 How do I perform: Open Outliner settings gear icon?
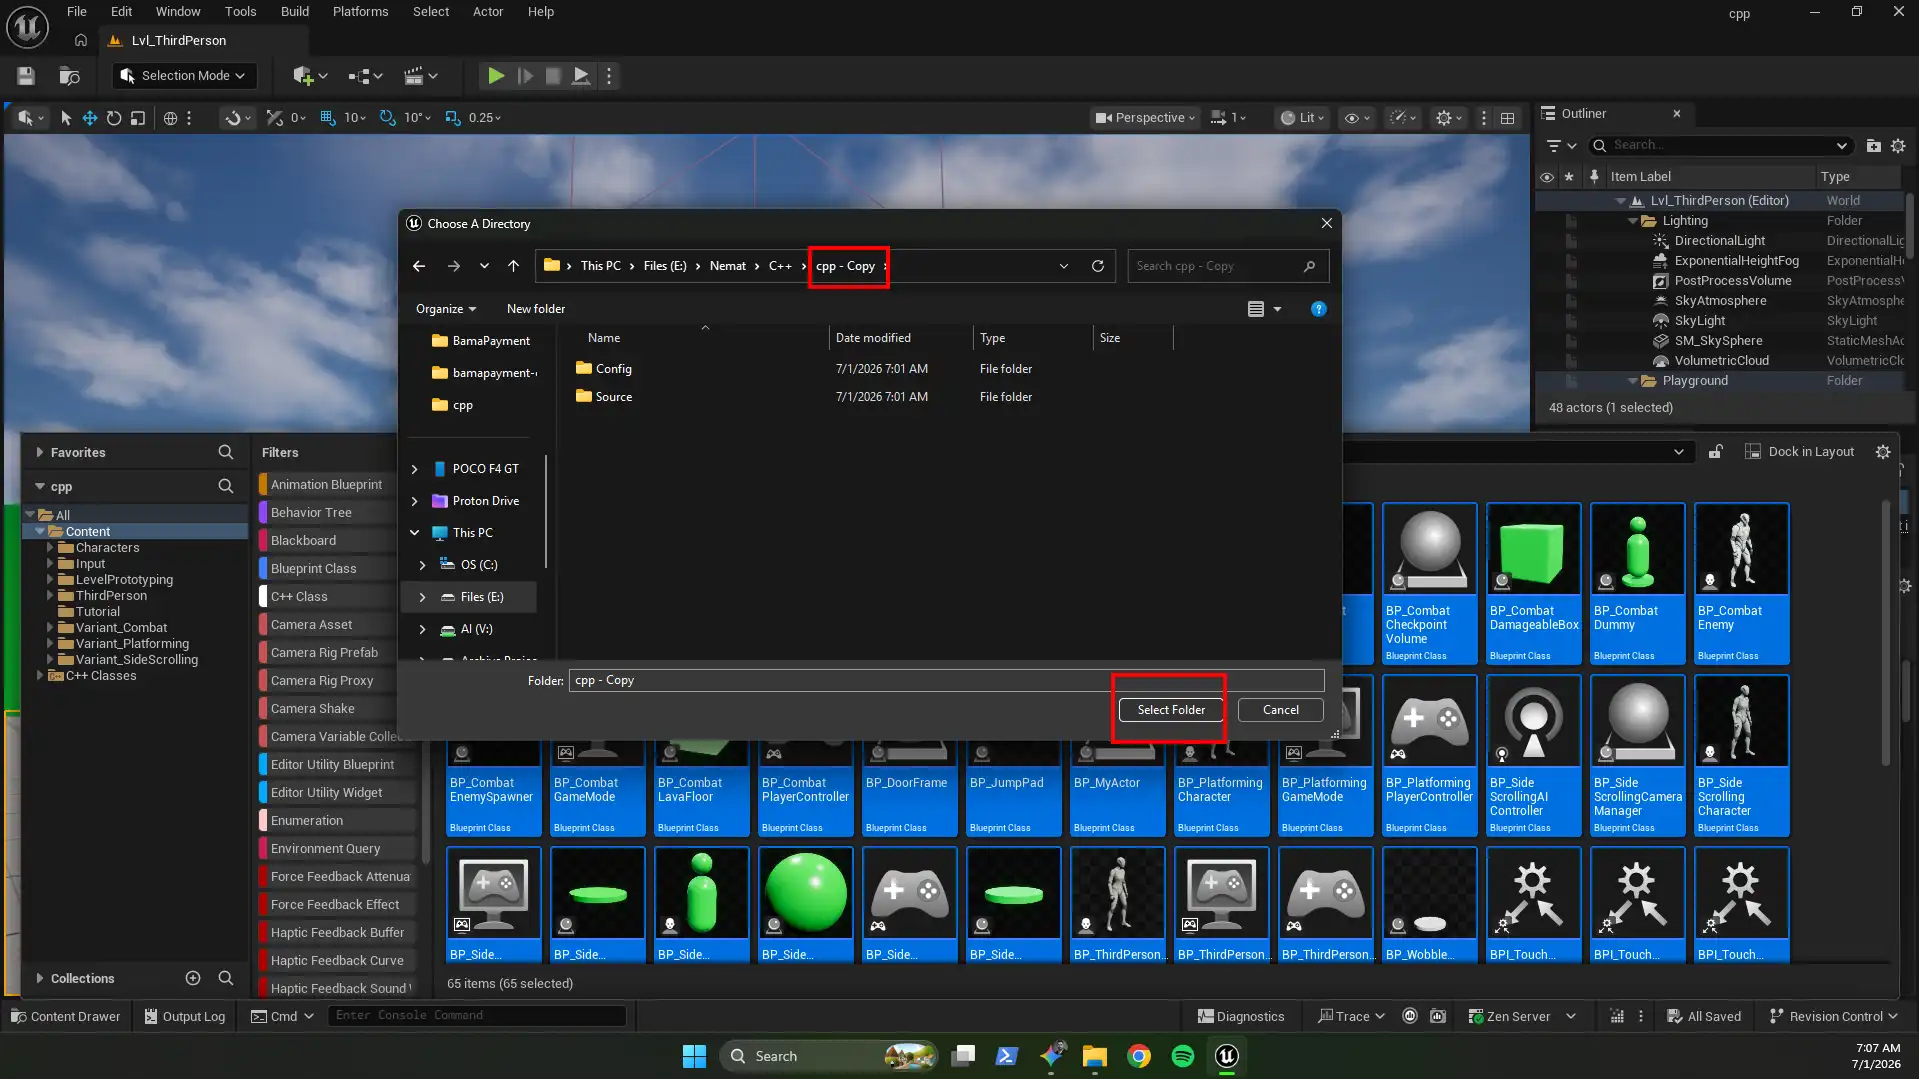tap(1898, 146)
